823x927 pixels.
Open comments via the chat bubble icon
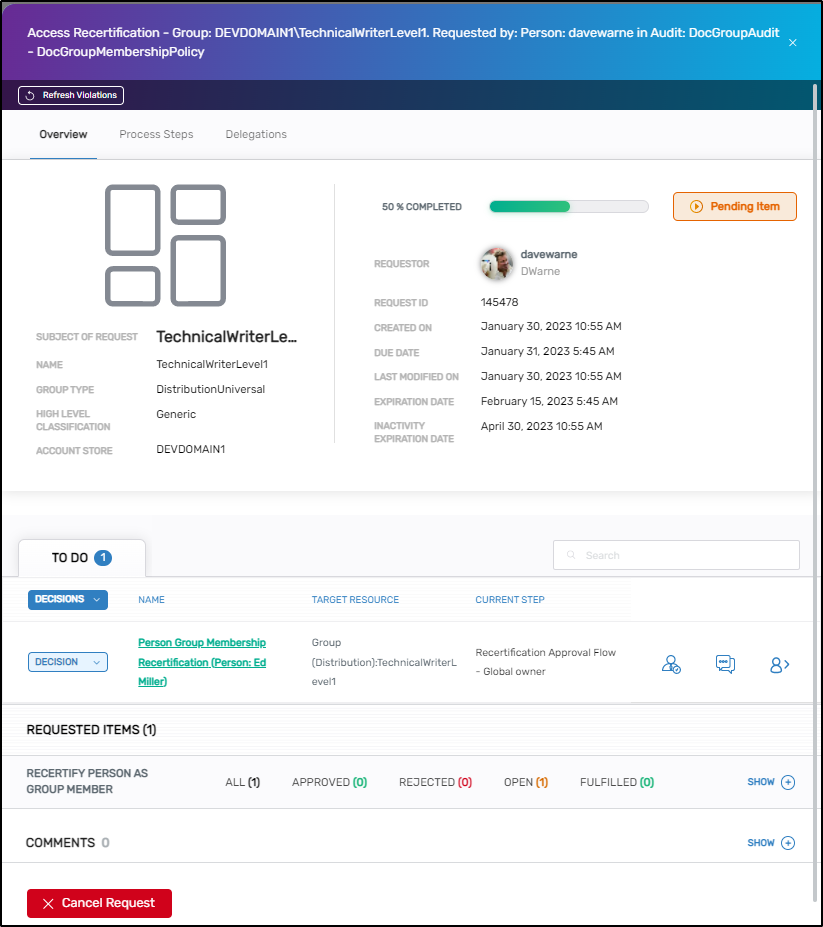point(725,663)
